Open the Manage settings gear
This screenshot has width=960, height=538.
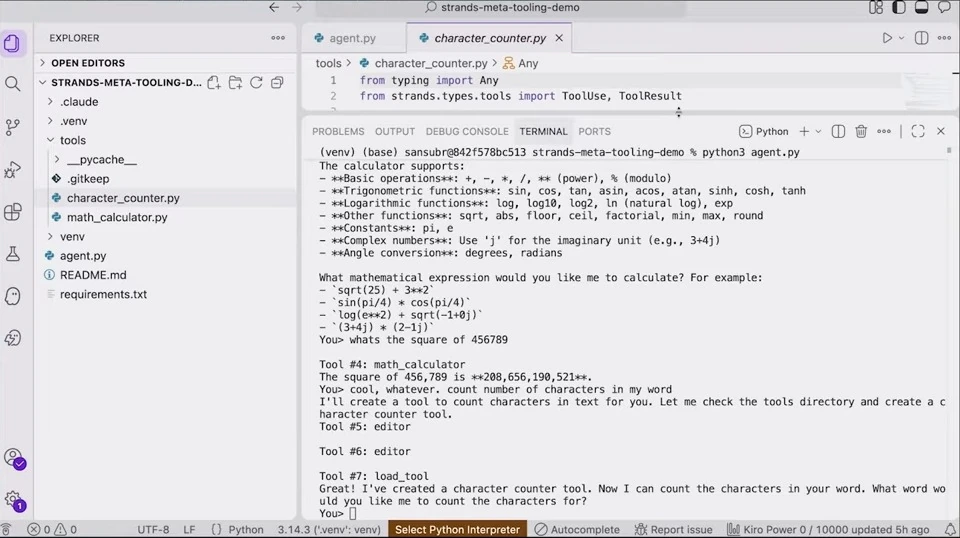click(x=13, y=500)
